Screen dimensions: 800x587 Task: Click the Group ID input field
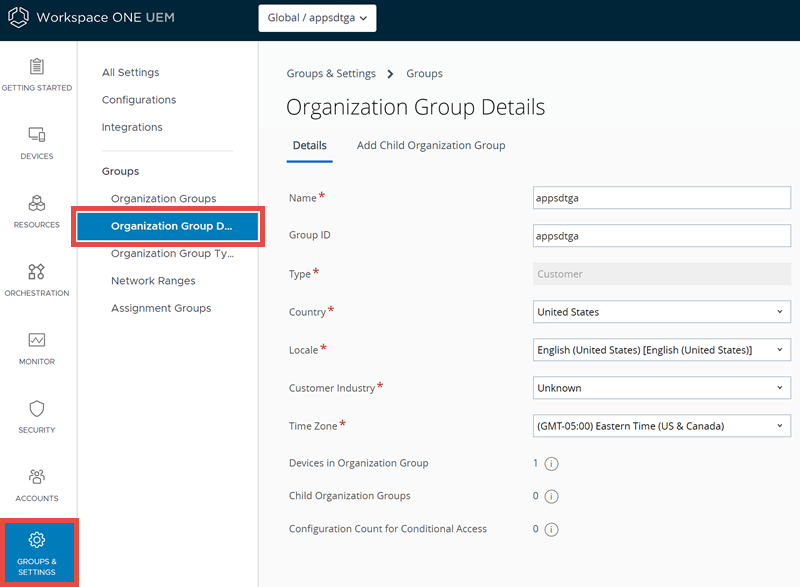(662, 236)
